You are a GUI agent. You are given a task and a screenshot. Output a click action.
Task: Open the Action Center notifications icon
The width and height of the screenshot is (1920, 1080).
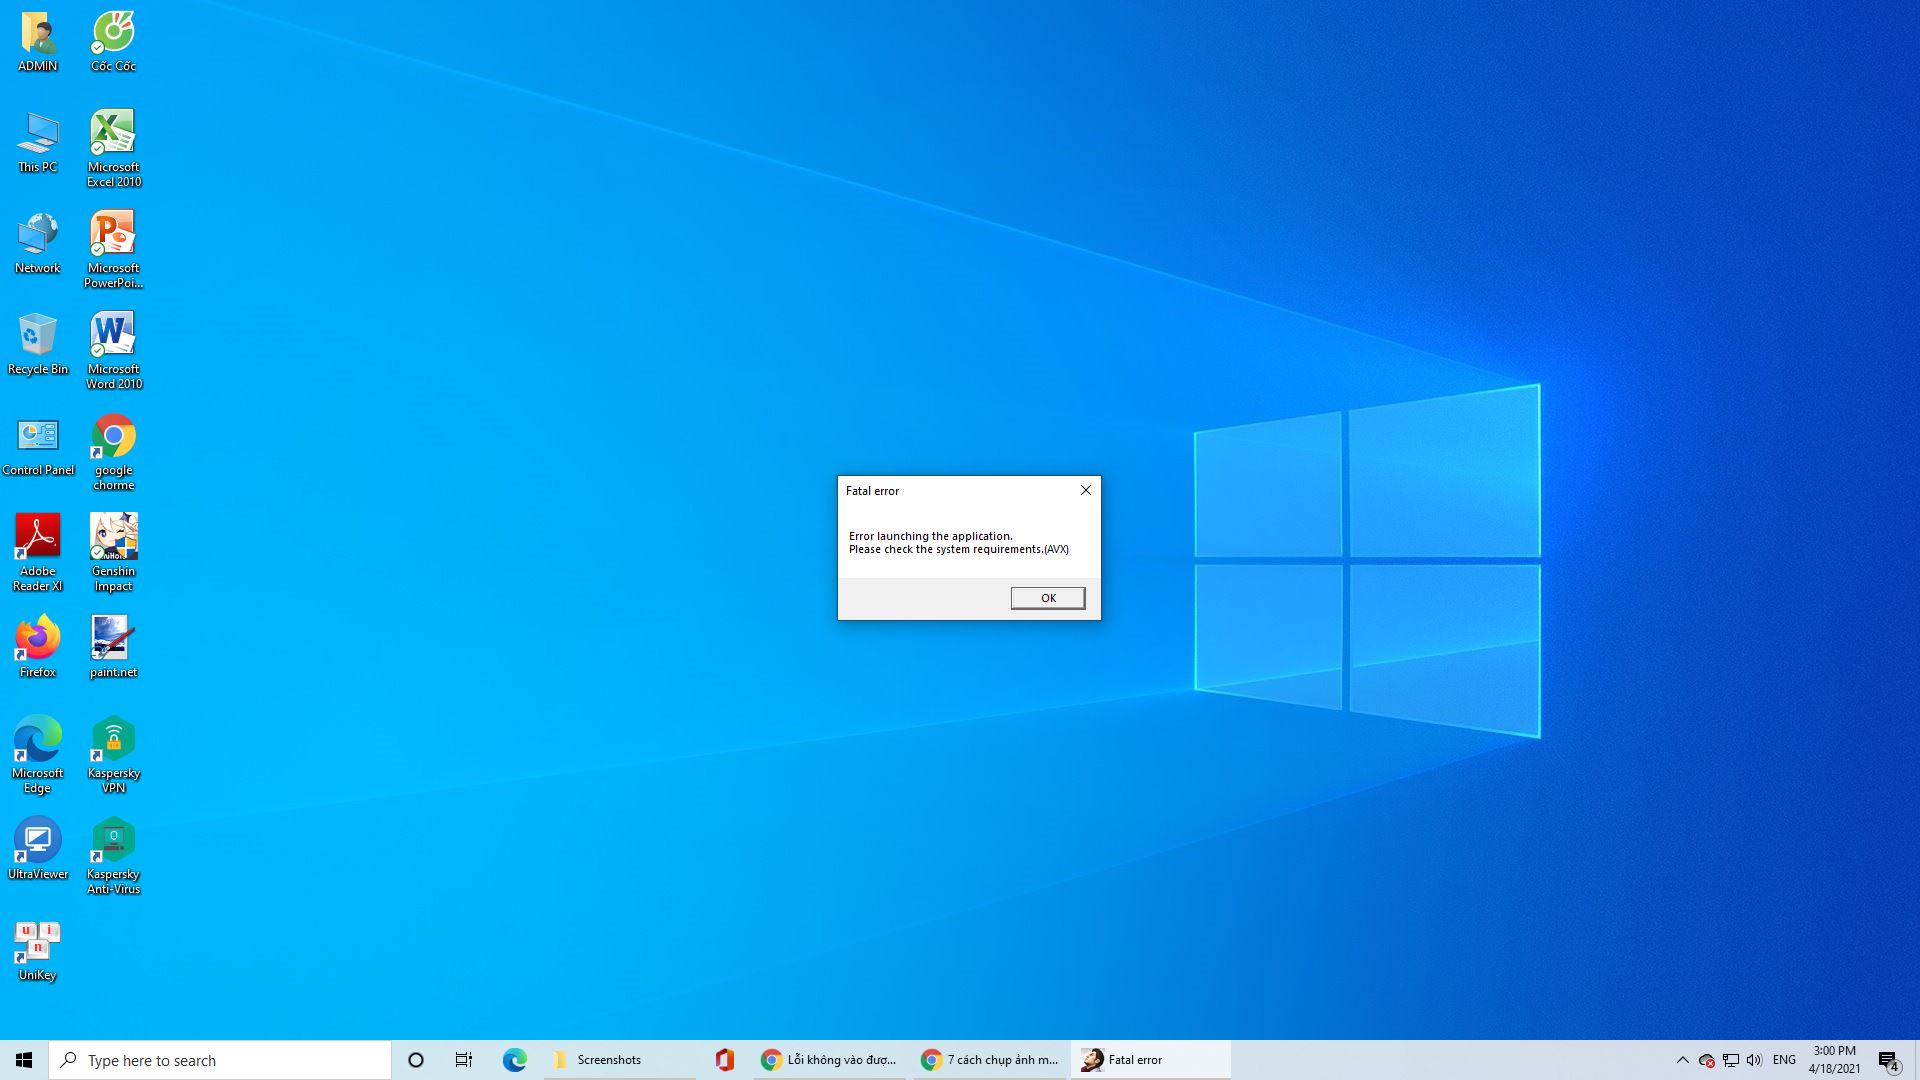[x=1888, y=1060]
